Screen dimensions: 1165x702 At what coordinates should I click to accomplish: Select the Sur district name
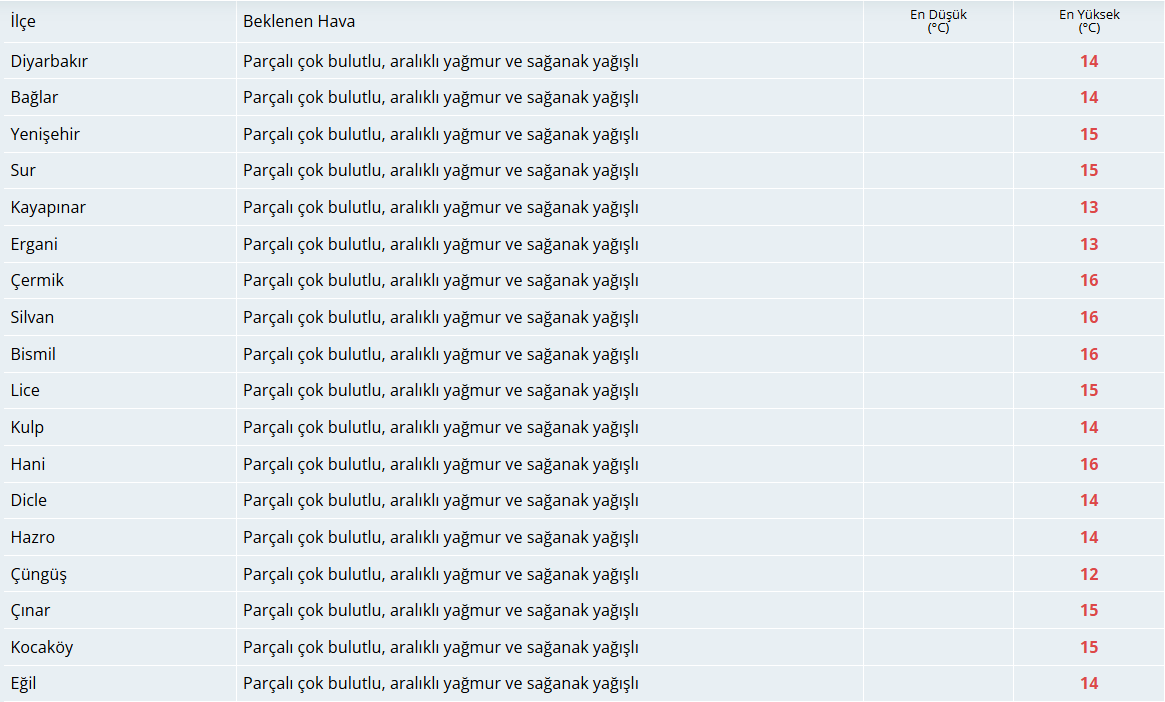click(23, 171)
